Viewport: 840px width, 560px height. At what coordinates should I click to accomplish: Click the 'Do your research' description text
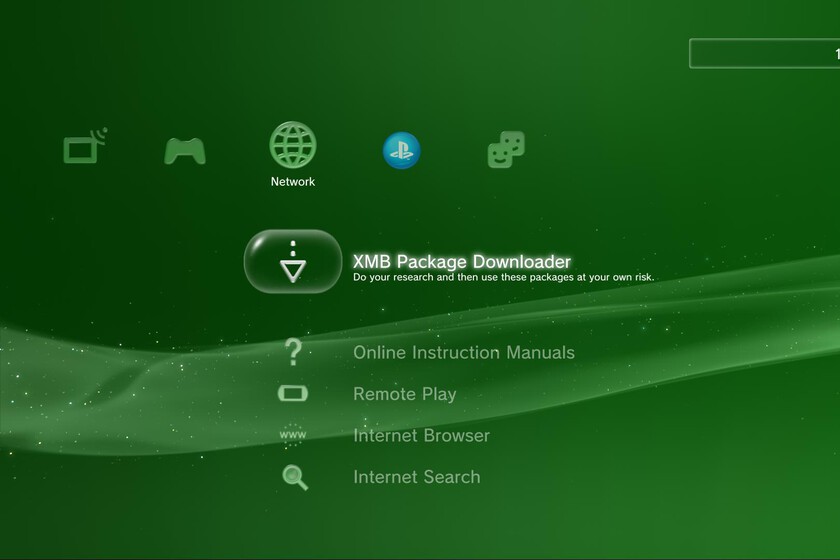point(503,278)
